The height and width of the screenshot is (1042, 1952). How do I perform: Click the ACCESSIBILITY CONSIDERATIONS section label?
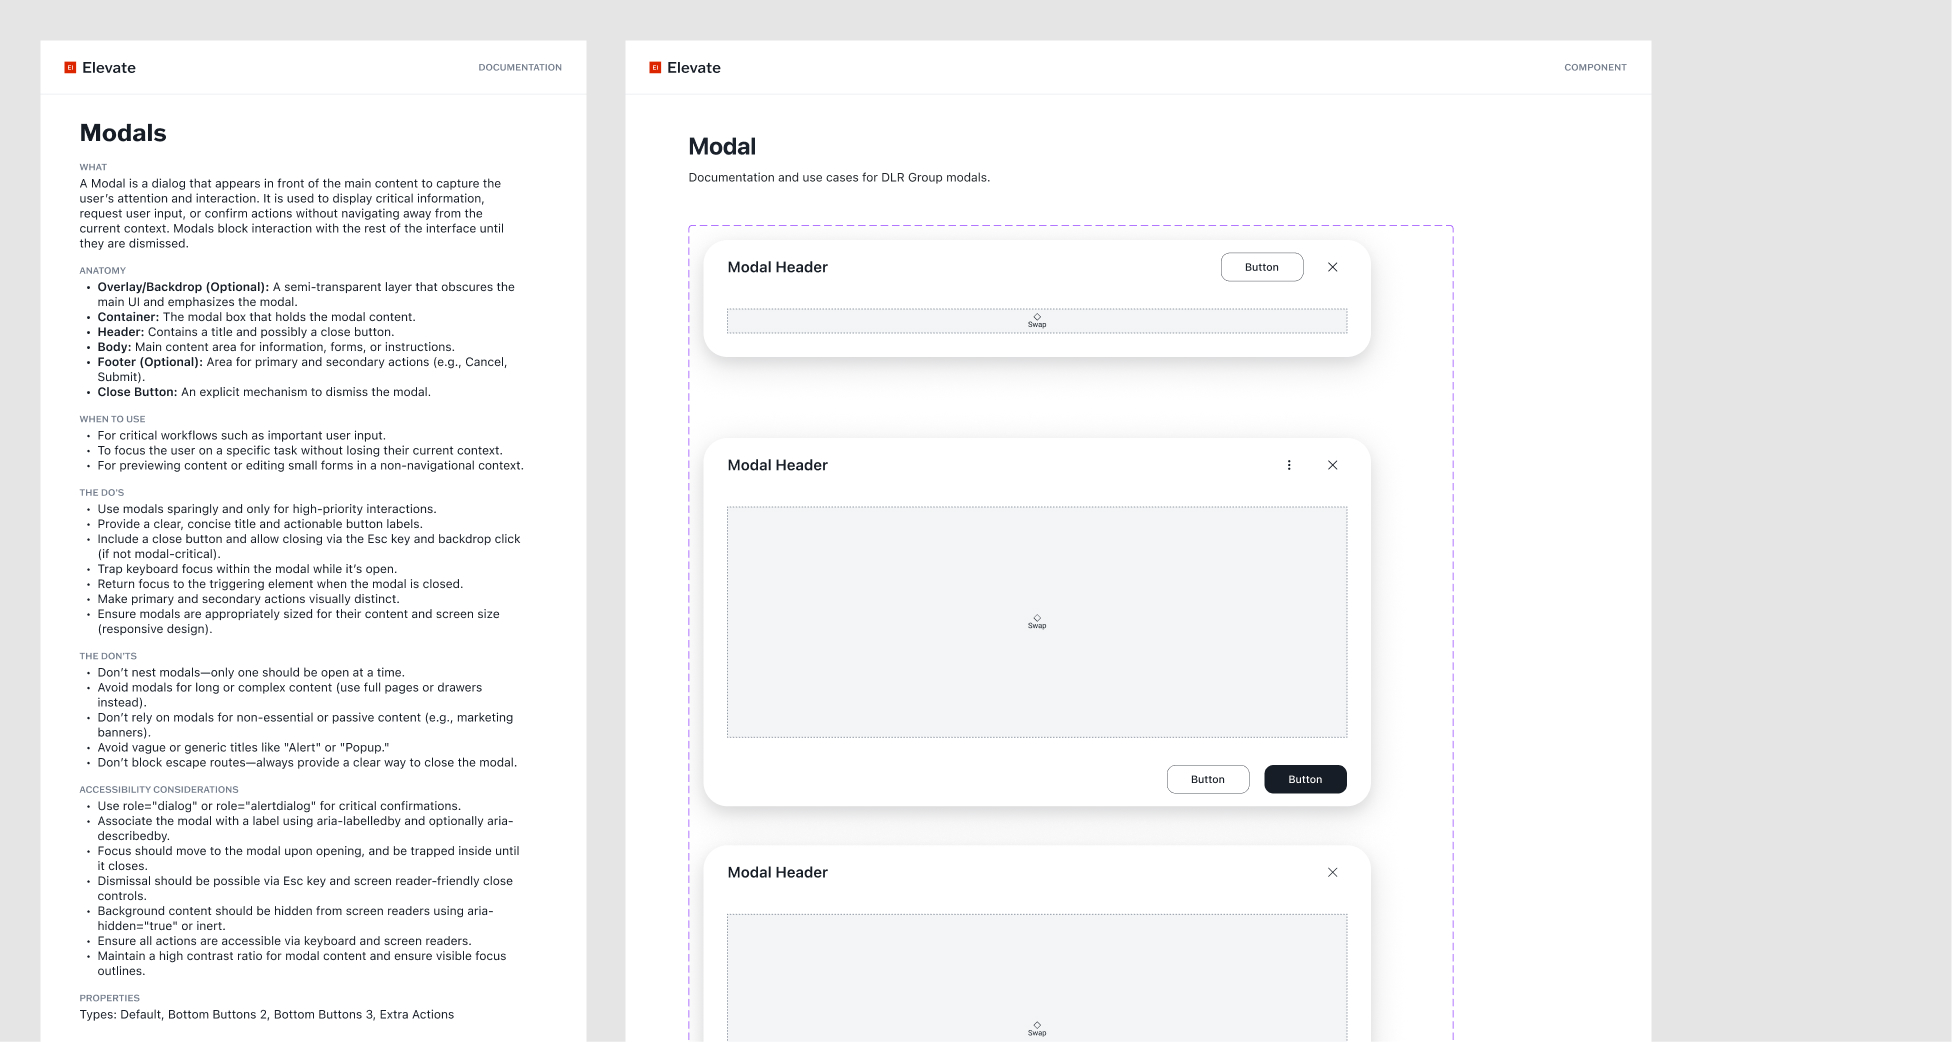159,790
